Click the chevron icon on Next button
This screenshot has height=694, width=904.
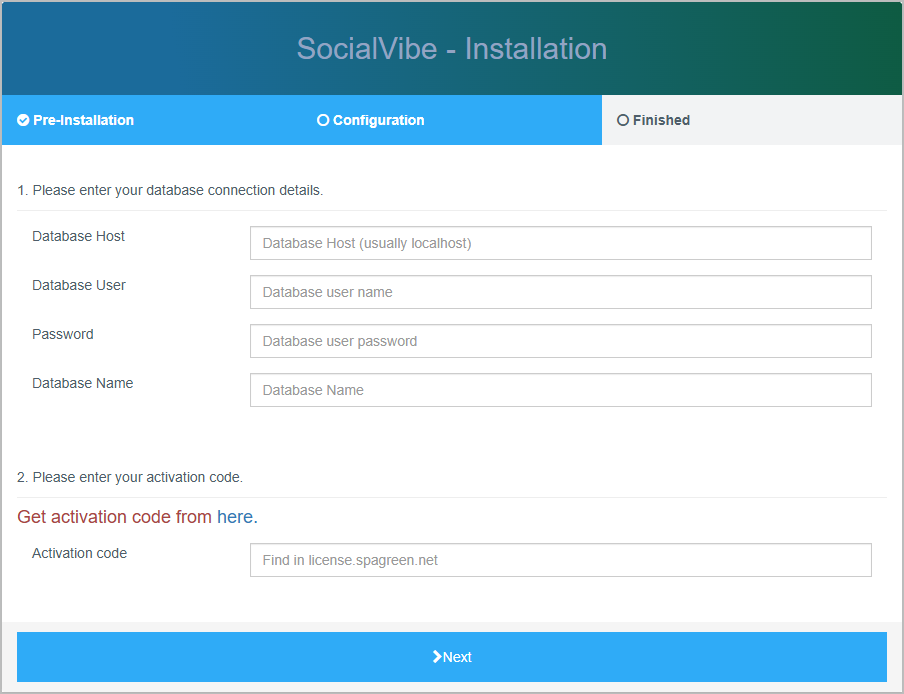click(437, 657)
